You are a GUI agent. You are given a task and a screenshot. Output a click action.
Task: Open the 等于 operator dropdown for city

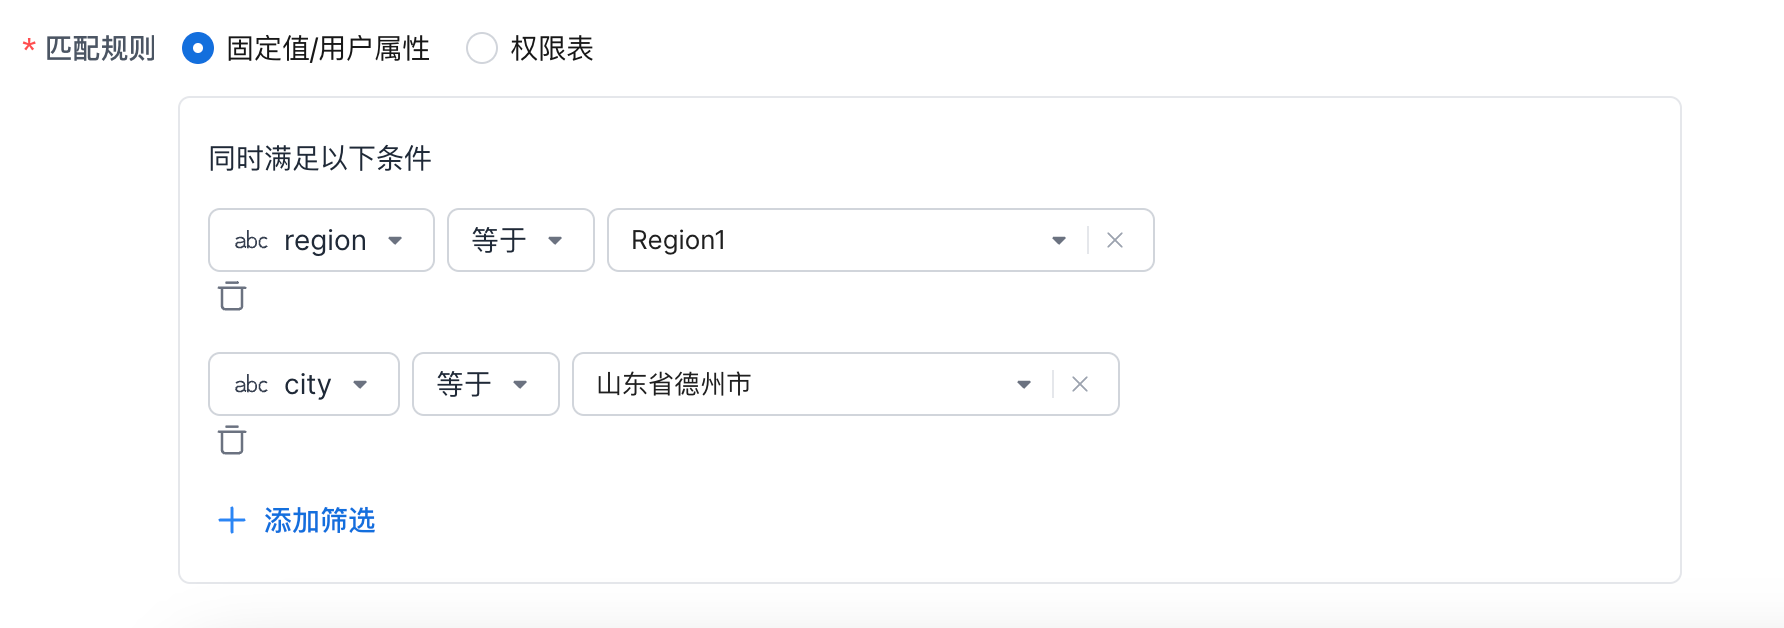click(x=485, y=384)
